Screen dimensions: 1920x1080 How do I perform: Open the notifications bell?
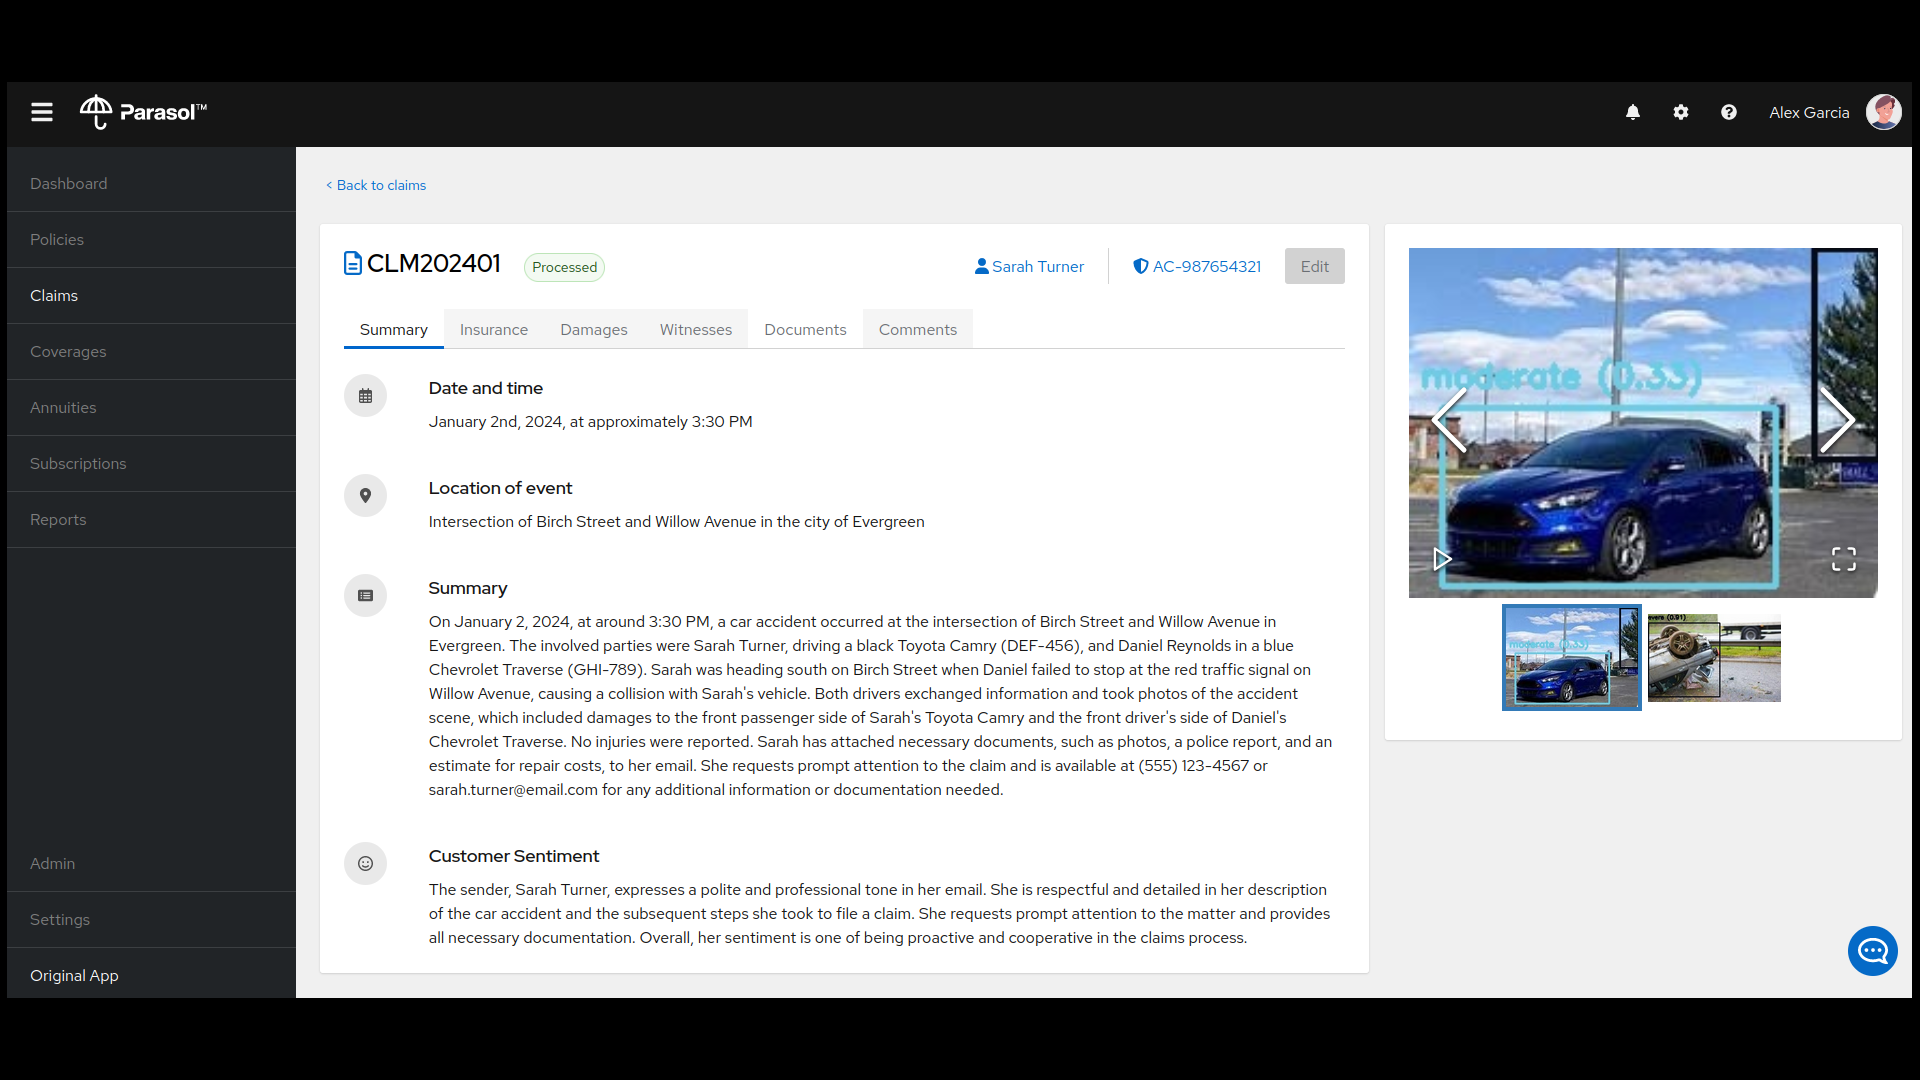1632,112
